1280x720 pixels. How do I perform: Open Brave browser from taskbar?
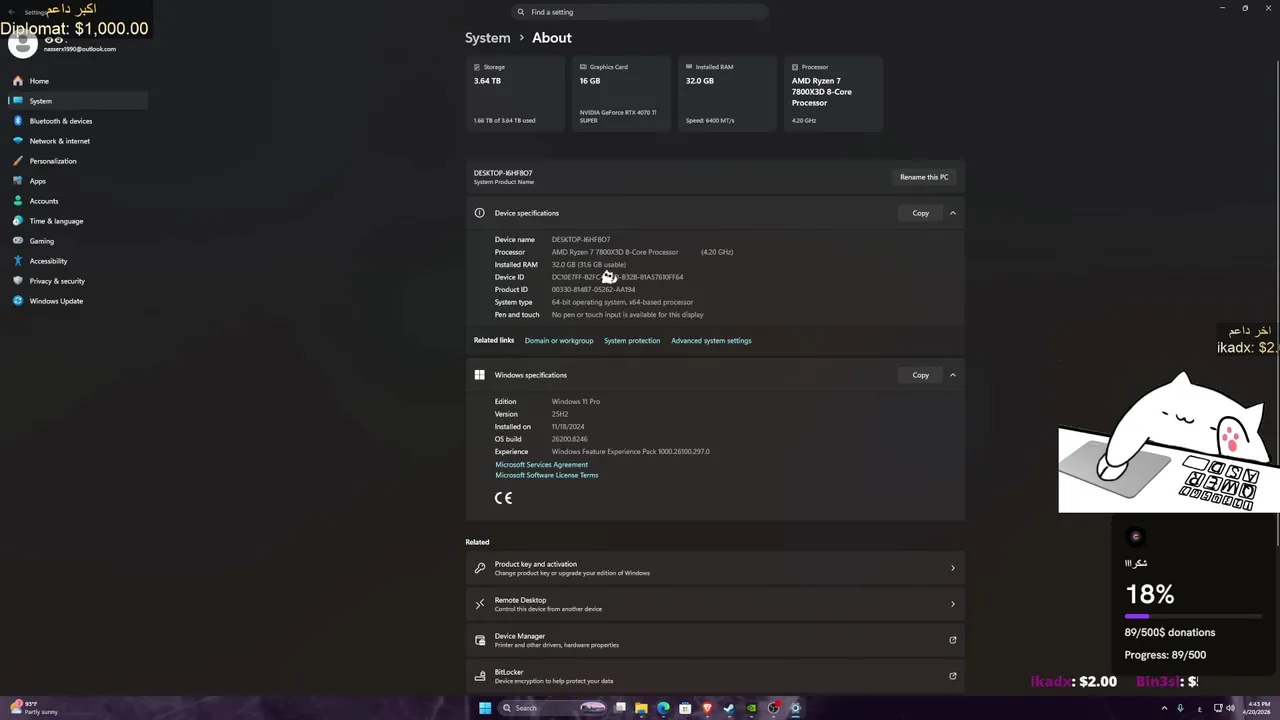[x=707, y=708]
